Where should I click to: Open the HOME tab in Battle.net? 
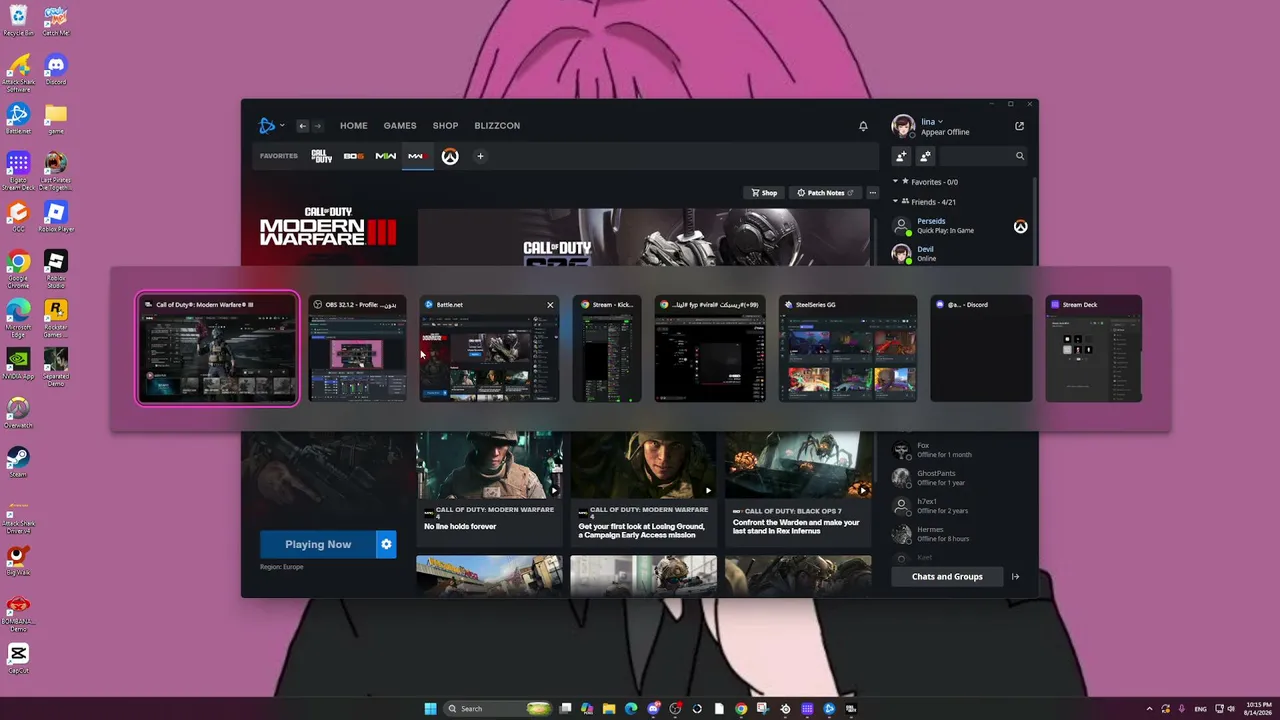click(x=354, y=126)
